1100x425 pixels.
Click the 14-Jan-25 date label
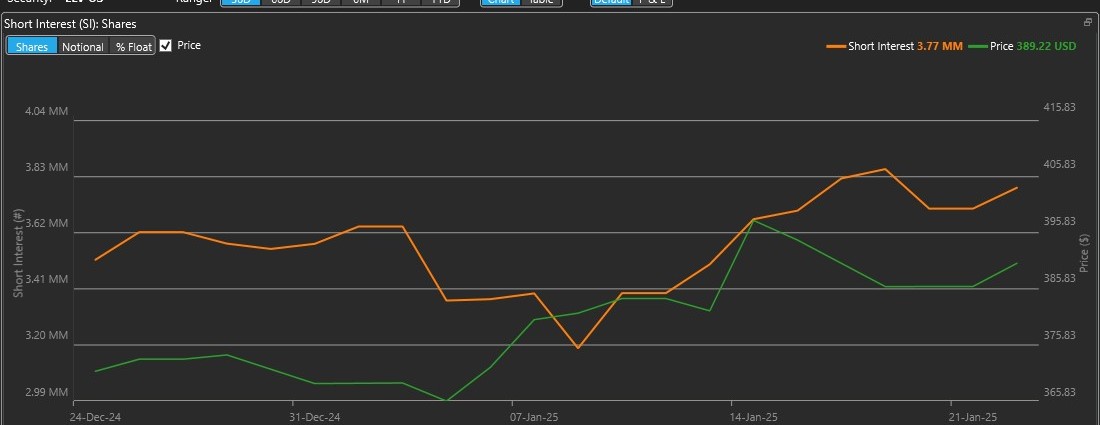pos(754,417)
